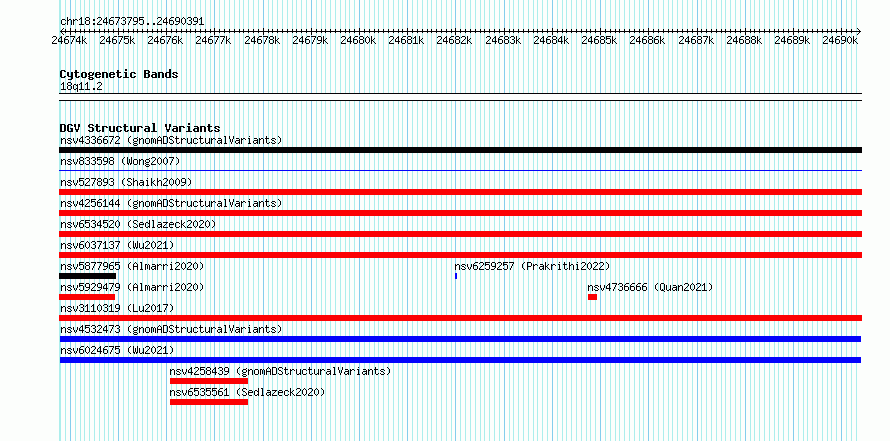
Task: Open the nsv5929479 (Almarri2020) label
Action: (132, 287)
